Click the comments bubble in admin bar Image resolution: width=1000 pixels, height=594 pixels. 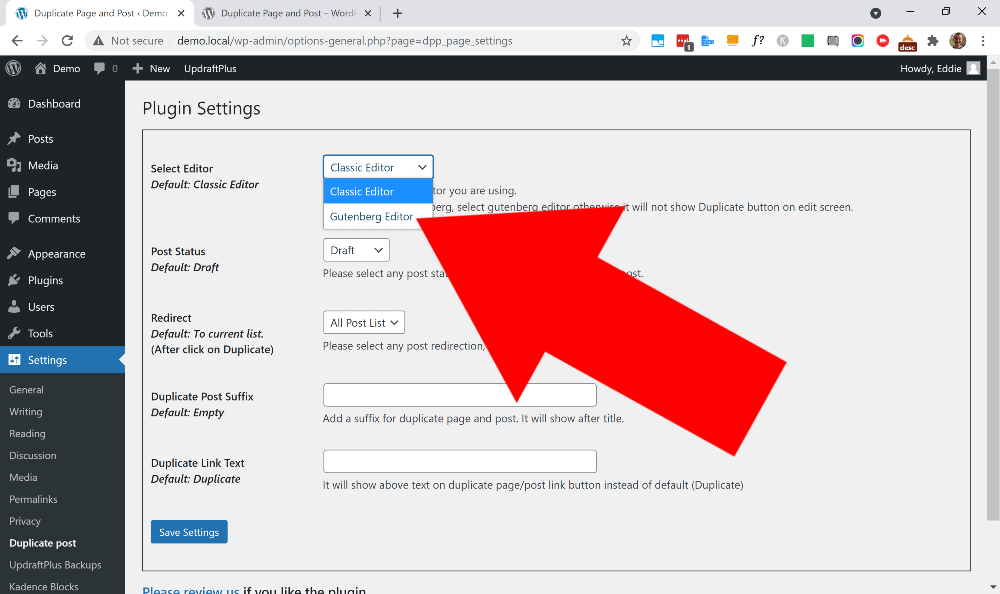click(100, 68)
